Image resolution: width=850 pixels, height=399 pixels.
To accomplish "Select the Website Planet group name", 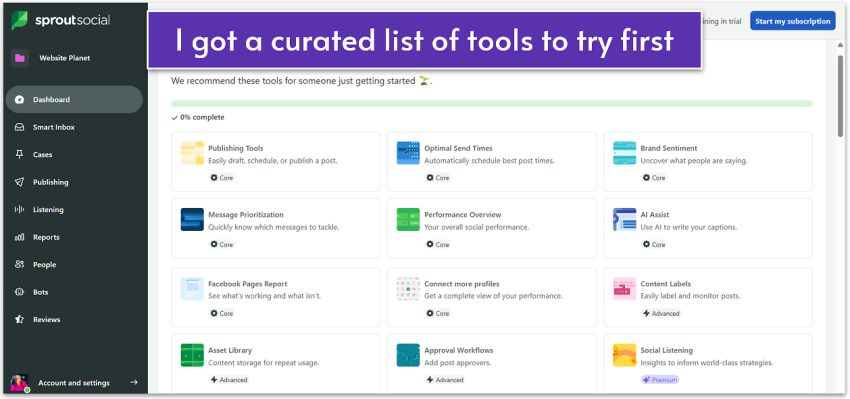I will pos(65,58).
